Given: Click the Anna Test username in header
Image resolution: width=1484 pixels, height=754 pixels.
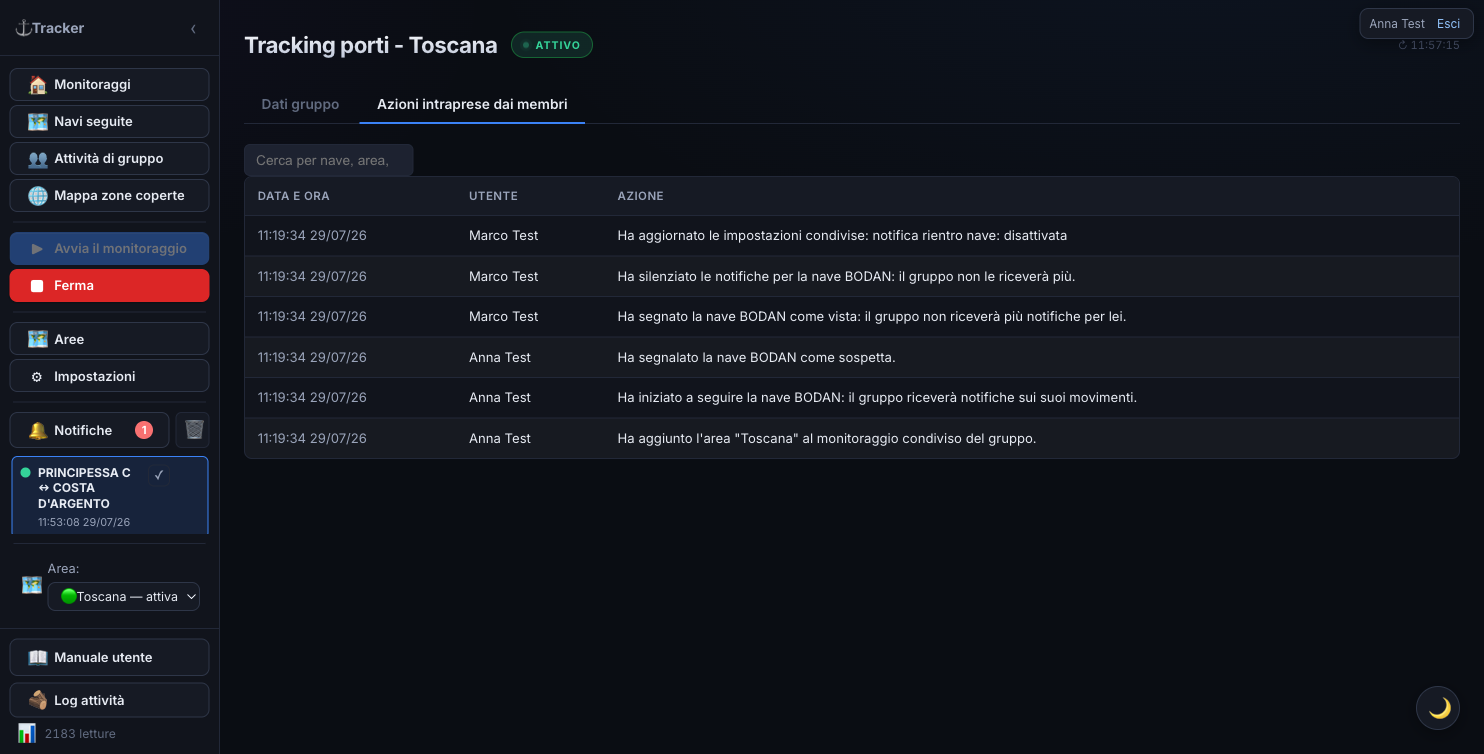Looking at the screenshot, I should (x=1397, y=24).
